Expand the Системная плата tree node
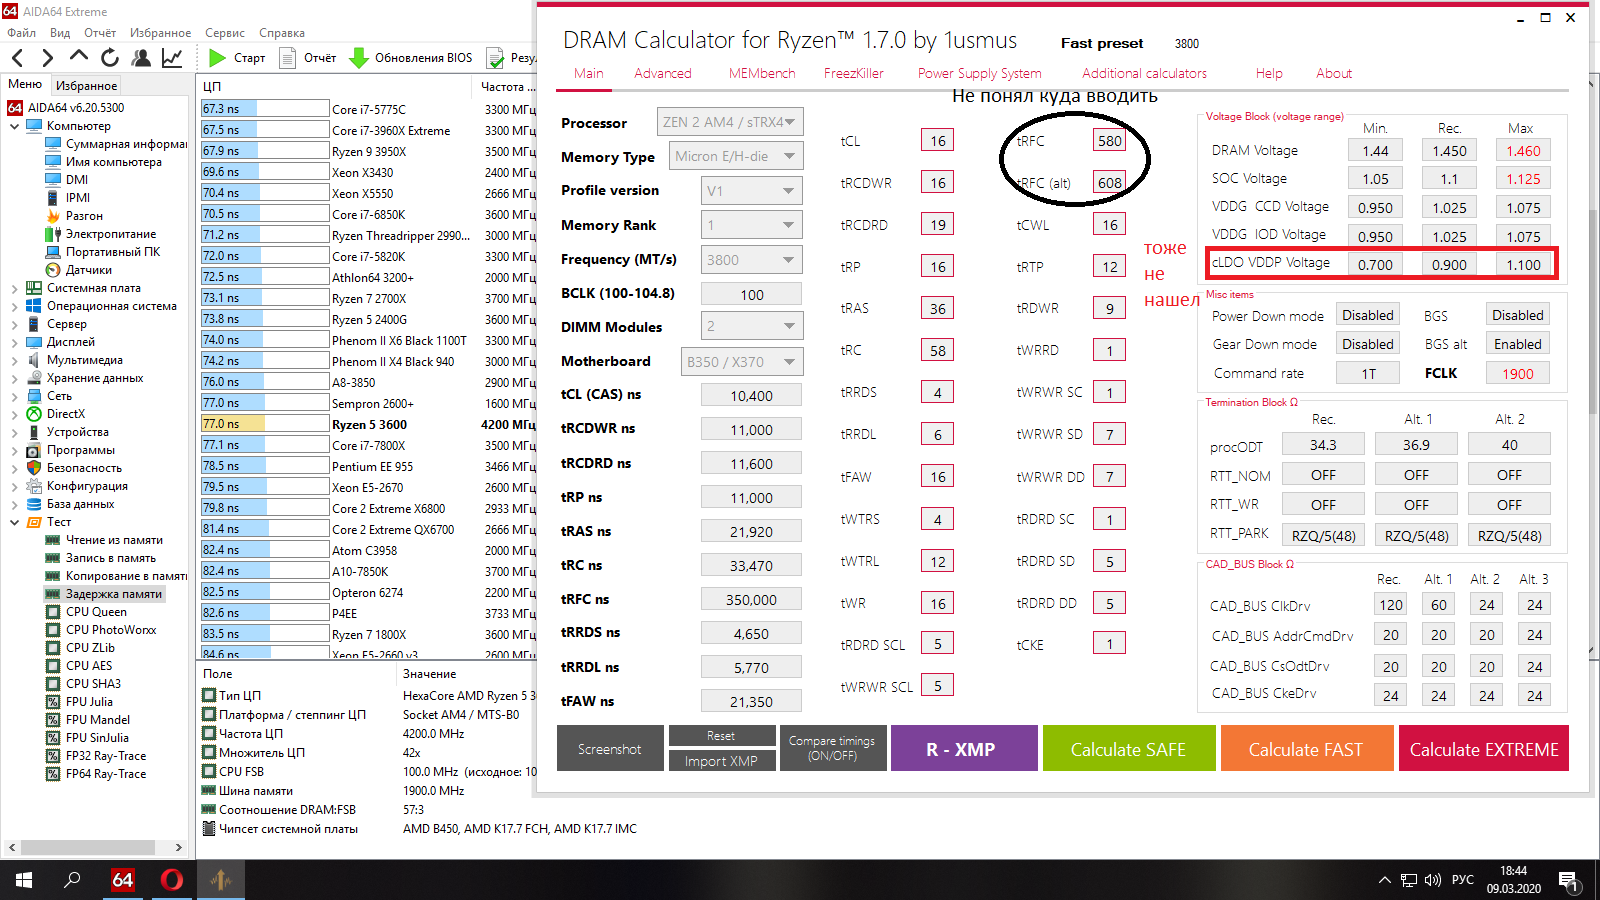This screenshot has width=1600, height=900. pyautogui.click(x=14, y=288)
